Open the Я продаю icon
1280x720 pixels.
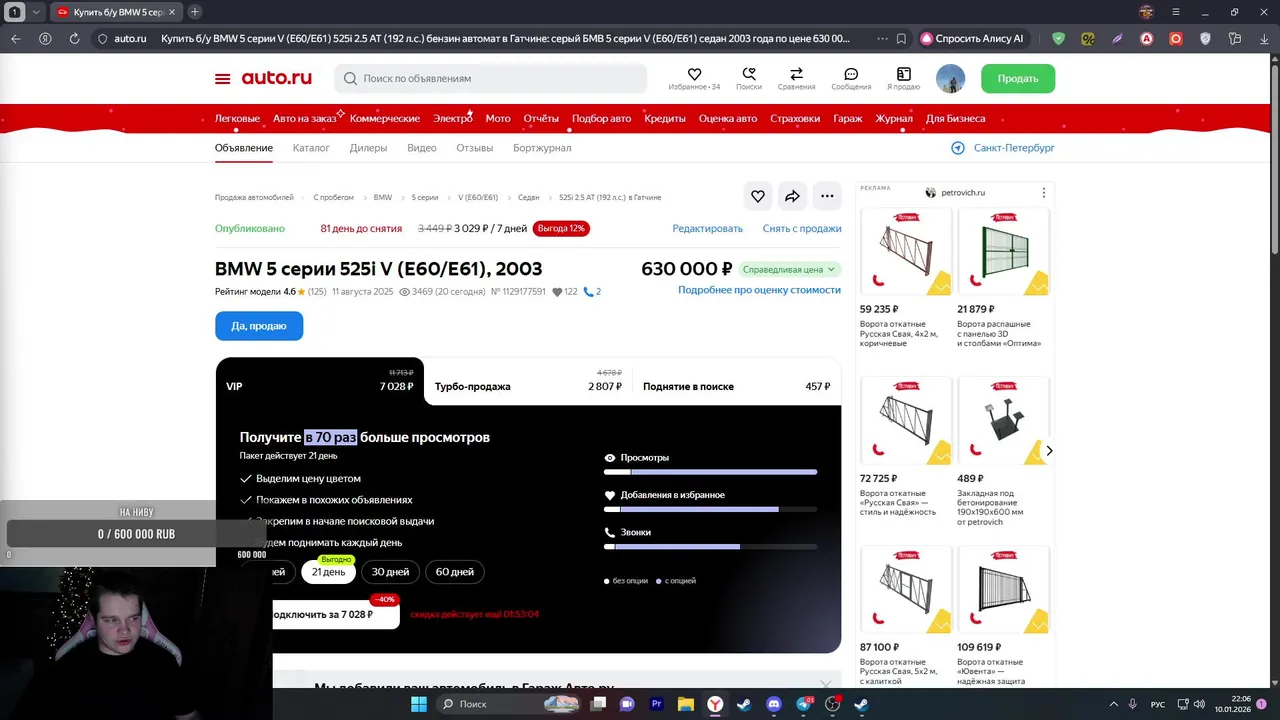[x=904, y=74]
